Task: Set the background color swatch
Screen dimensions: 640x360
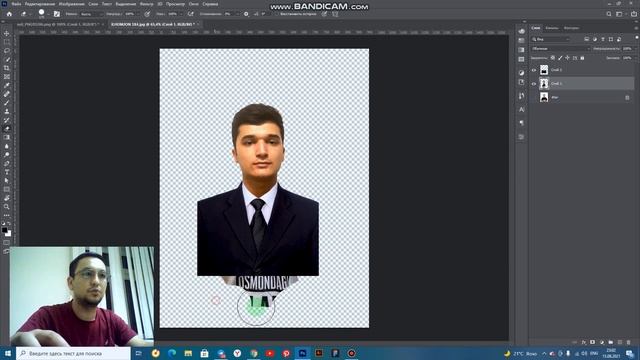Action: (9, 234)
